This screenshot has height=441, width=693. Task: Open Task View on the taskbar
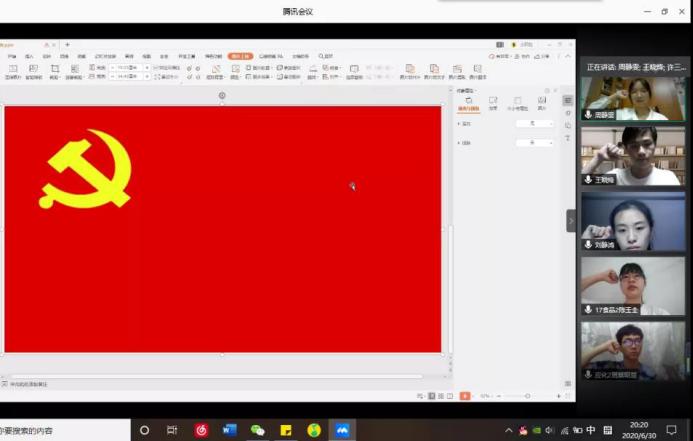point(172,430)
